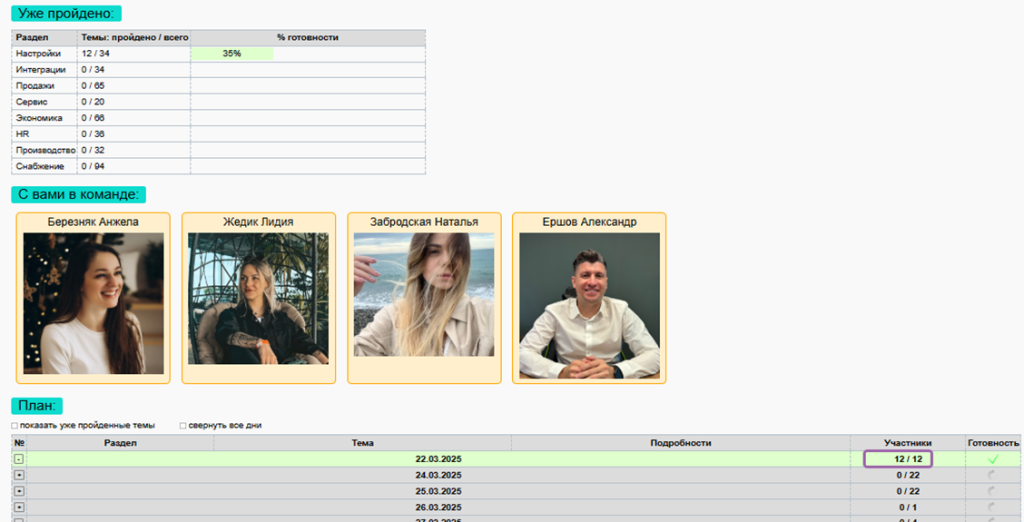Click the 35% green progress bar
1024x522 pixels.
232,53
